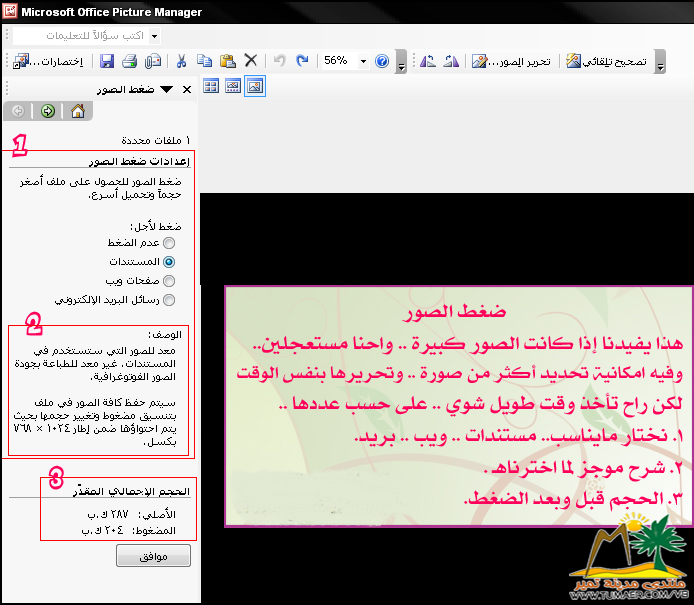Select the 'صفحات ويب' radio option
The width and height of the screenshot is (694, 605).
169,281
